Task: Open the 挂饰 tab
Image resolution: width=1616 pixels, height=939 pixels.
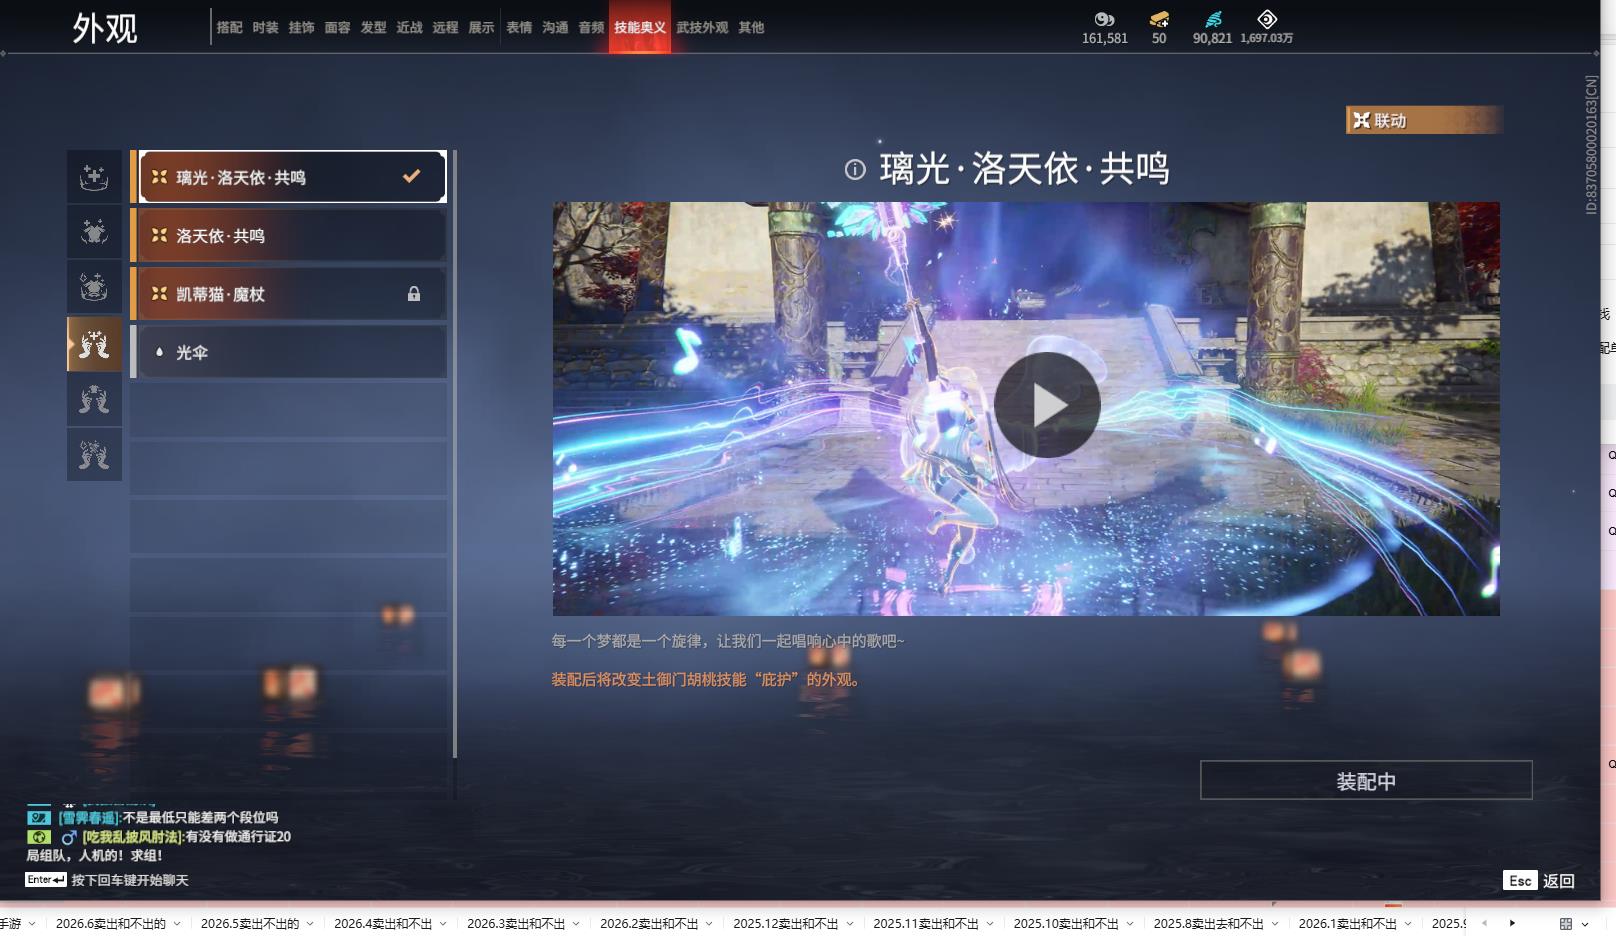Action: (302, 28)
